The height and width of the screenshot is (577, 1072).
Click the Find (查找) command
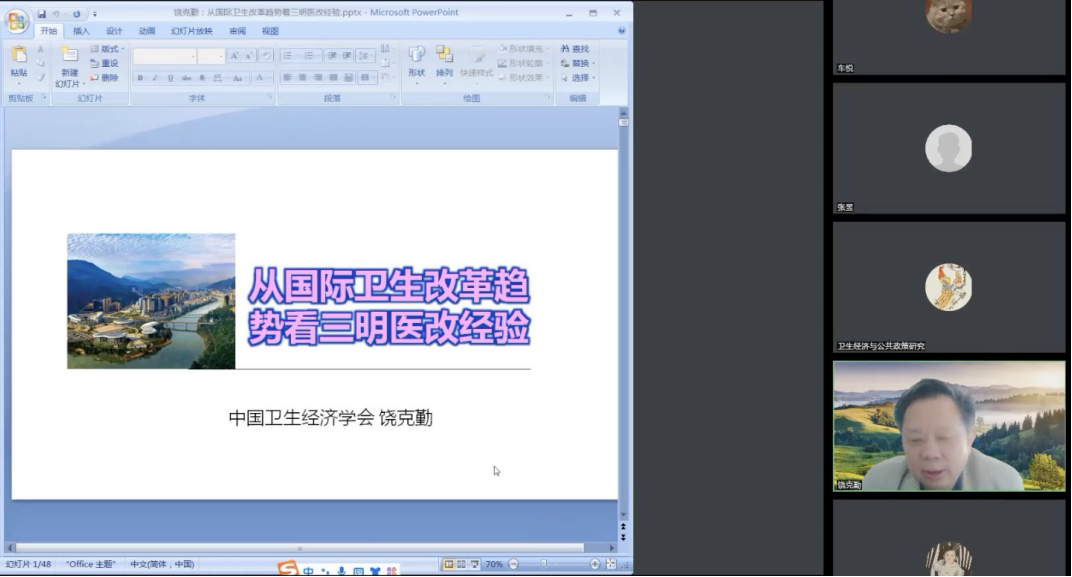tap(575, 49)
